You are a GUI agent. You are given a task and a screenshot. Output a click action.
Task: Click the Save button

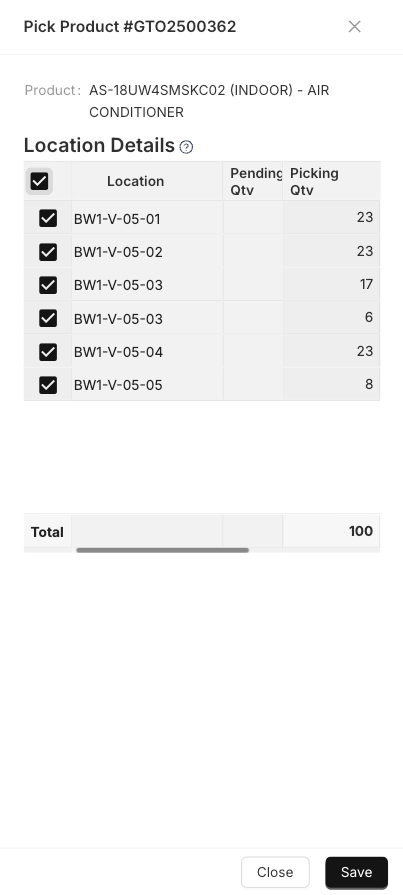(357, 872)
